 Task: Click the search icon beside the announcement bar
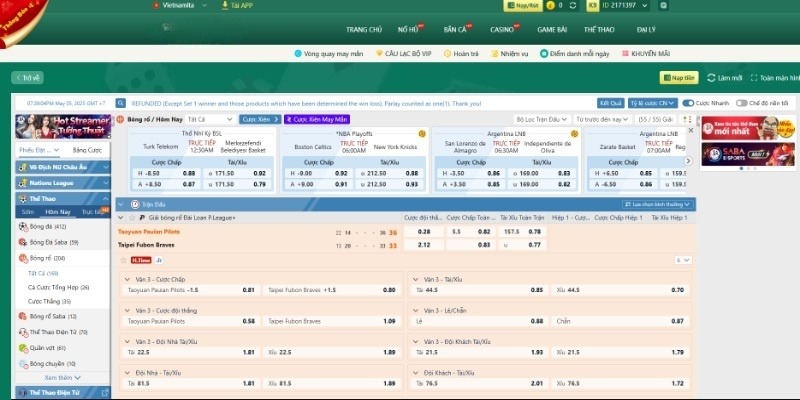click(x=121, y=103)
